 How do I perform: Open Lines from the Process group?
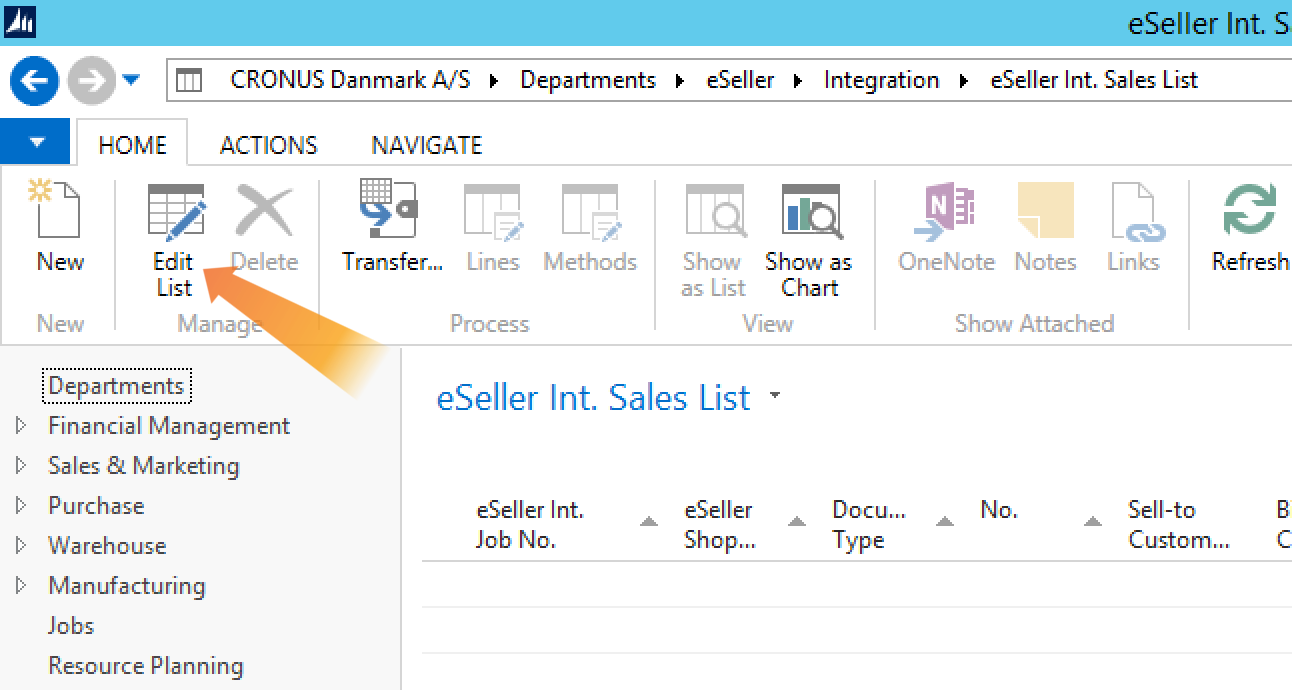pos(493,230)
